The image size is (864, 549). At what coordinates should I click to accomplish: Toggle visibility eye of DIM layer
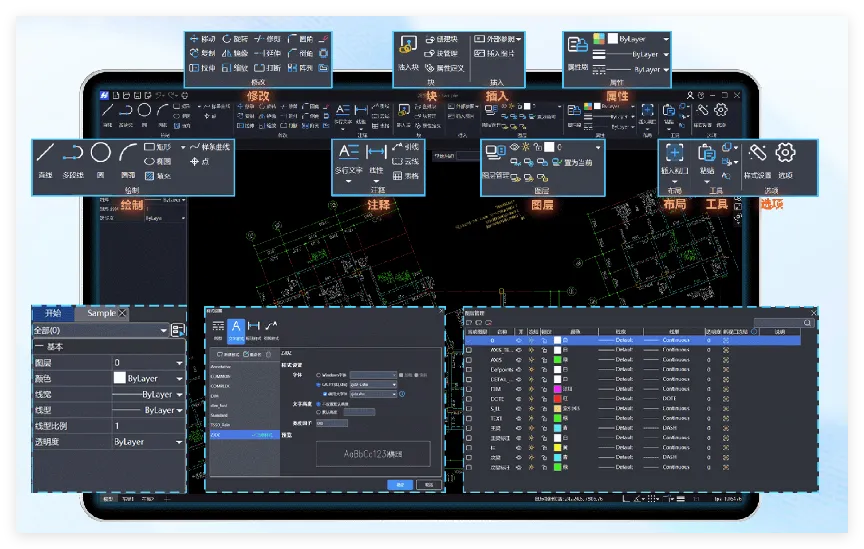click(519, 388)
